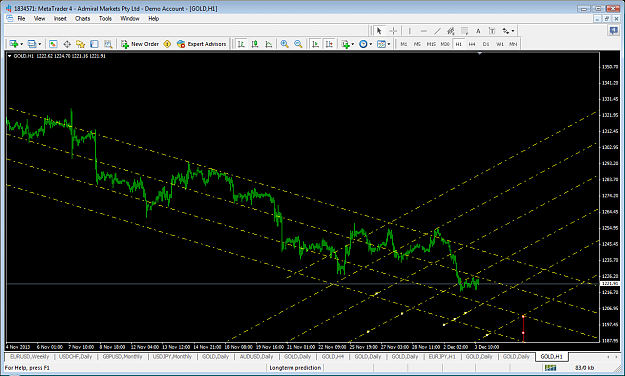This screenshot has height=376, width=625.
Task: Select the Text tool (A)
Action: pyautogui.click(x=478, y=31)
